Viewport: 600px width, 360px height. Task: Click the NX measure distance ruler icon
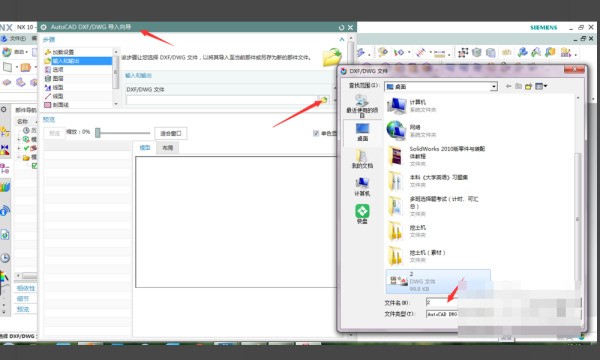[x=439, y=53]
